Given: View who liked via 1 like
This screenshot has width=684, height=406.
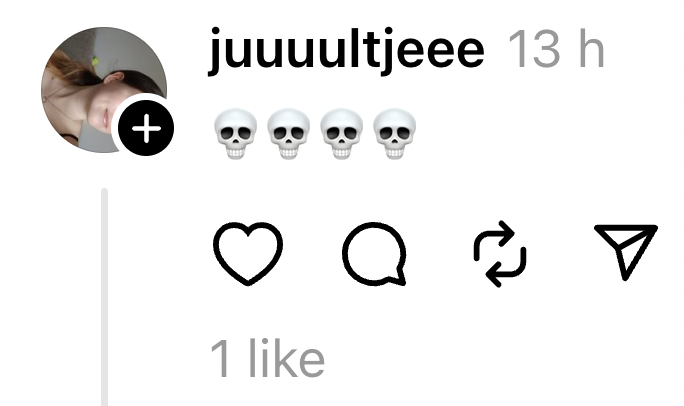Looking at the screenshot, I should click(267, 360).
